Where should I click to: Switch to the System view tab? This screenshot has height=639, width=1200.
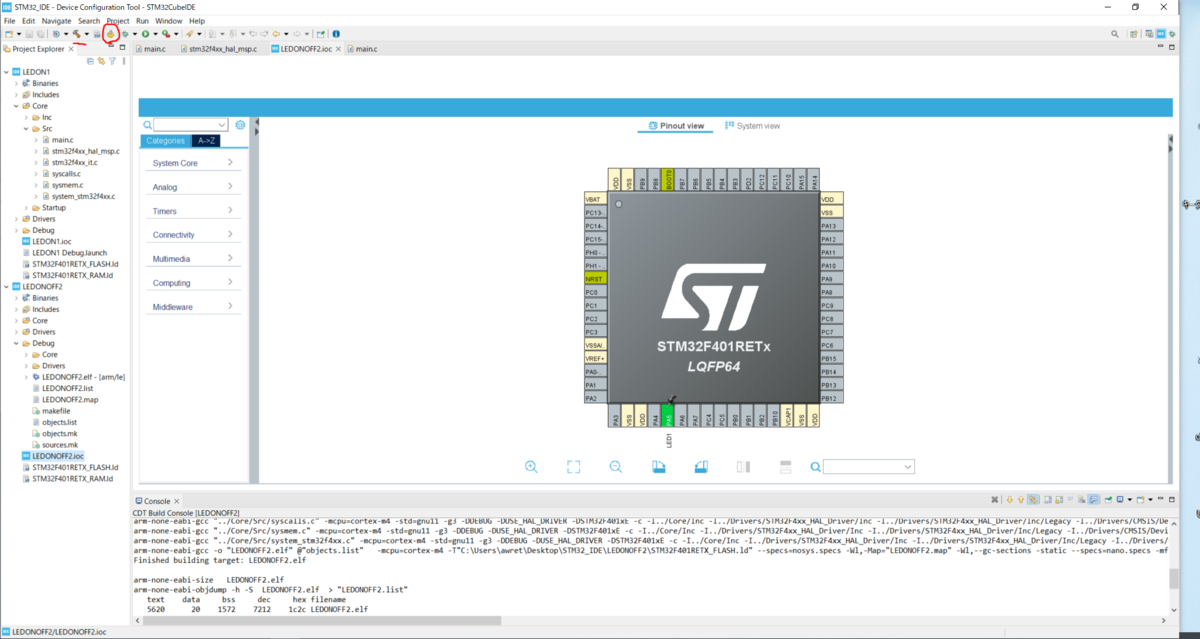[752, 126]
